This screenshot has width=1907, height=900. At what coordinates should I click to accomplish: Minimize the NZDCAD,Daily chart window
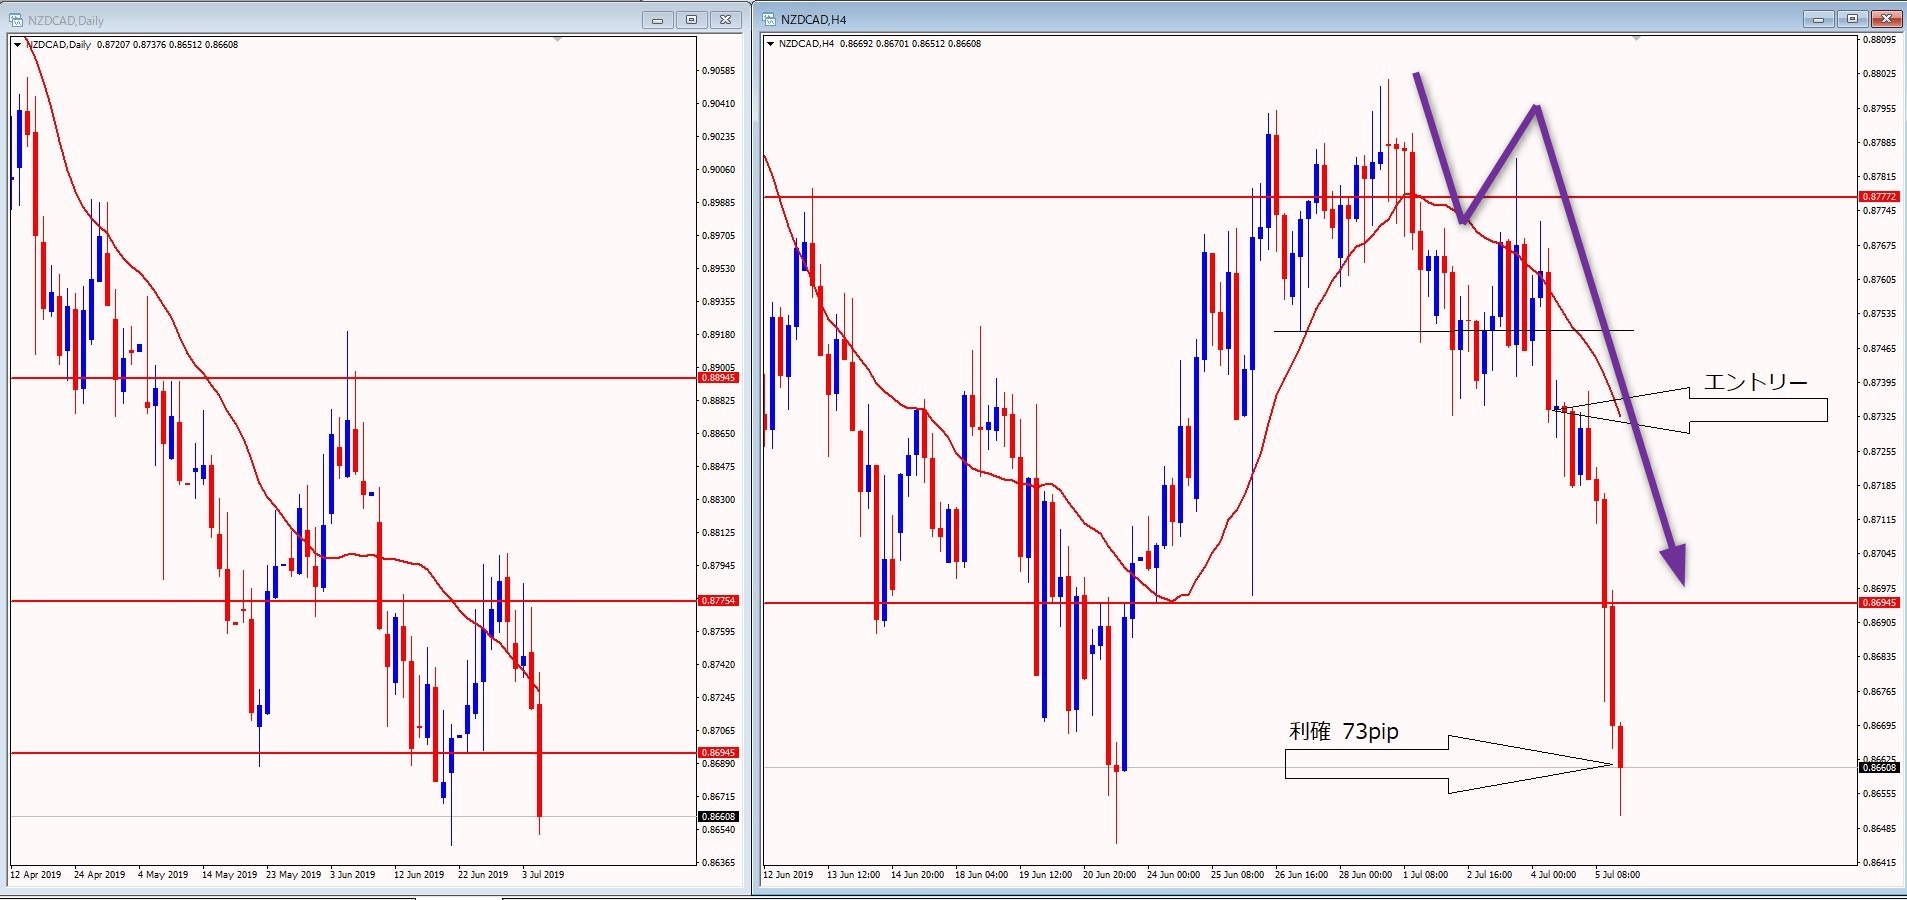coord(657,20)
